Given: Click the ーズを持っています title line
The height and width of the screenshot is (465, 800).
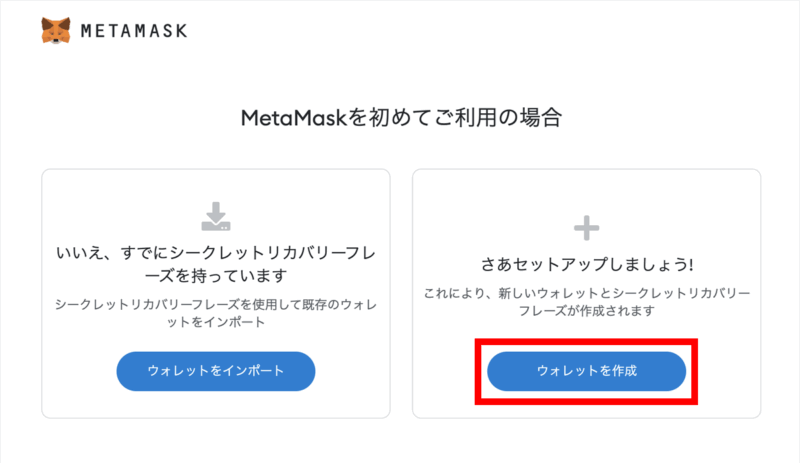Looking at the screenshot, I should (215, 274).
